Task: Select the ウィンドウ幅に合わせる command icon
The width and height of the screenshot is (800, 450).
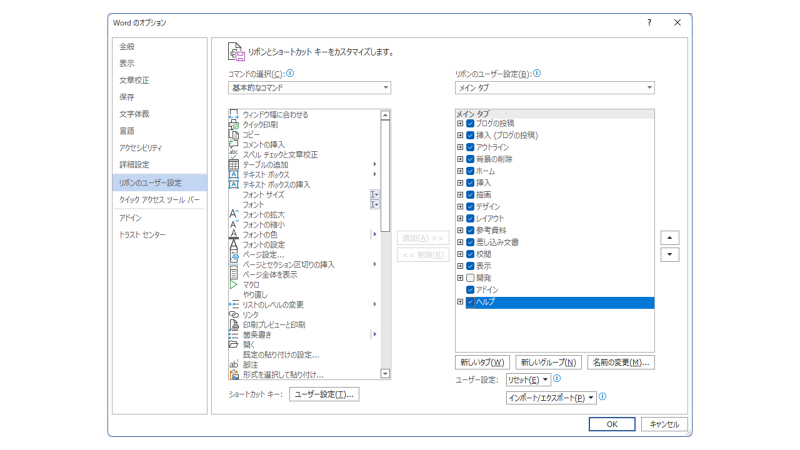Action: (233, 115)
